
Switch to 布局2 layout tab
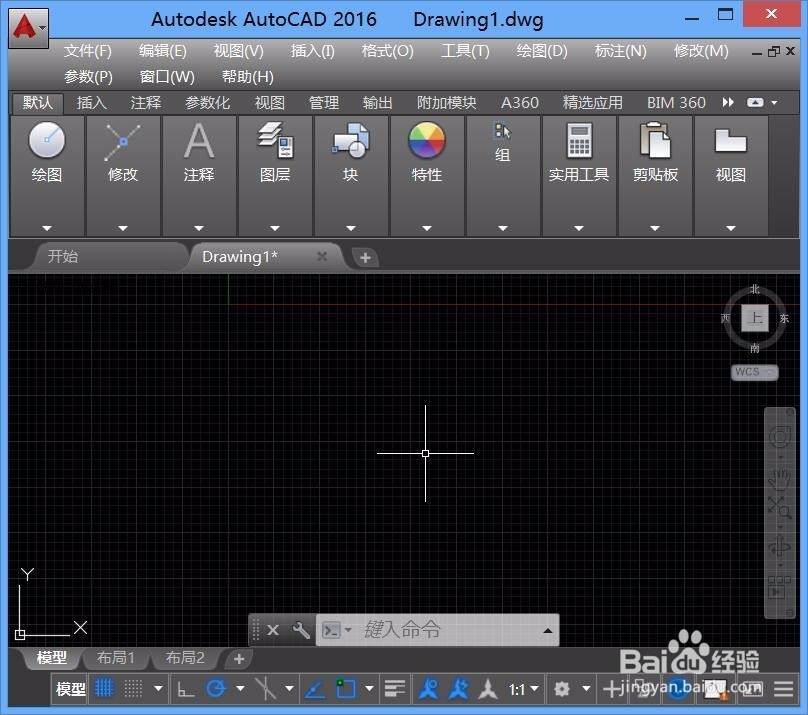tap(185, 658)
